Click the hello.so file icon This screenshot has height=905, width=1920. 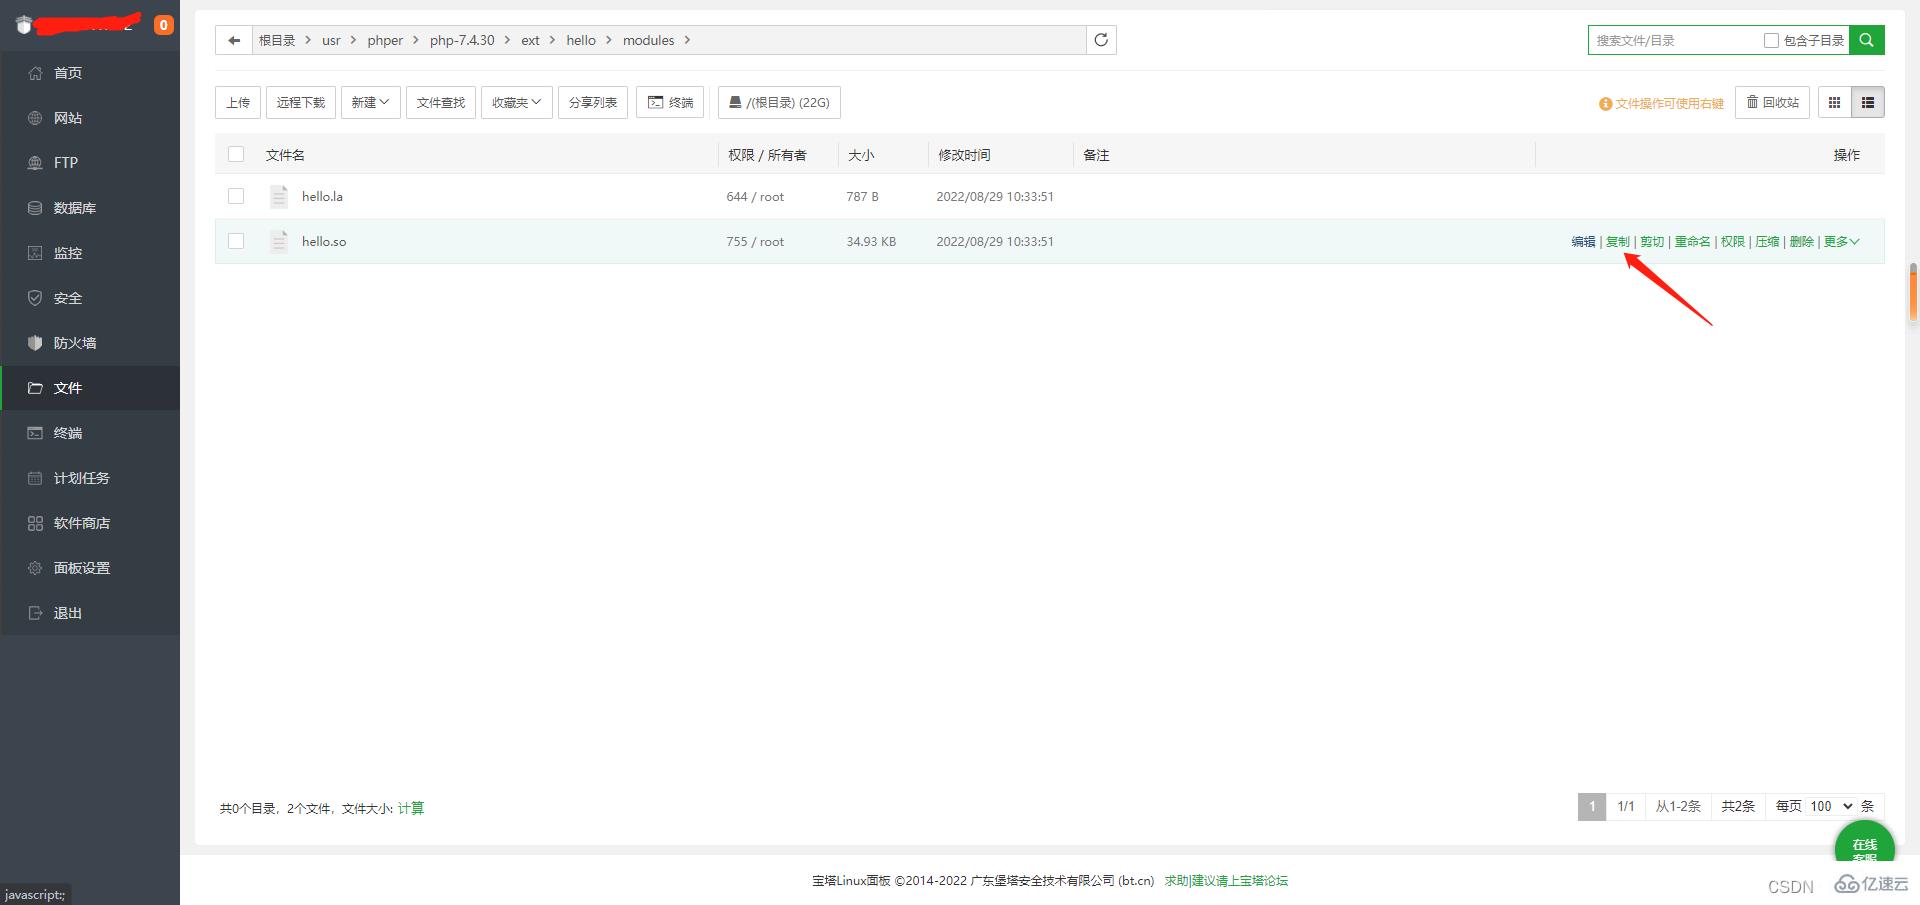(279, 241)
